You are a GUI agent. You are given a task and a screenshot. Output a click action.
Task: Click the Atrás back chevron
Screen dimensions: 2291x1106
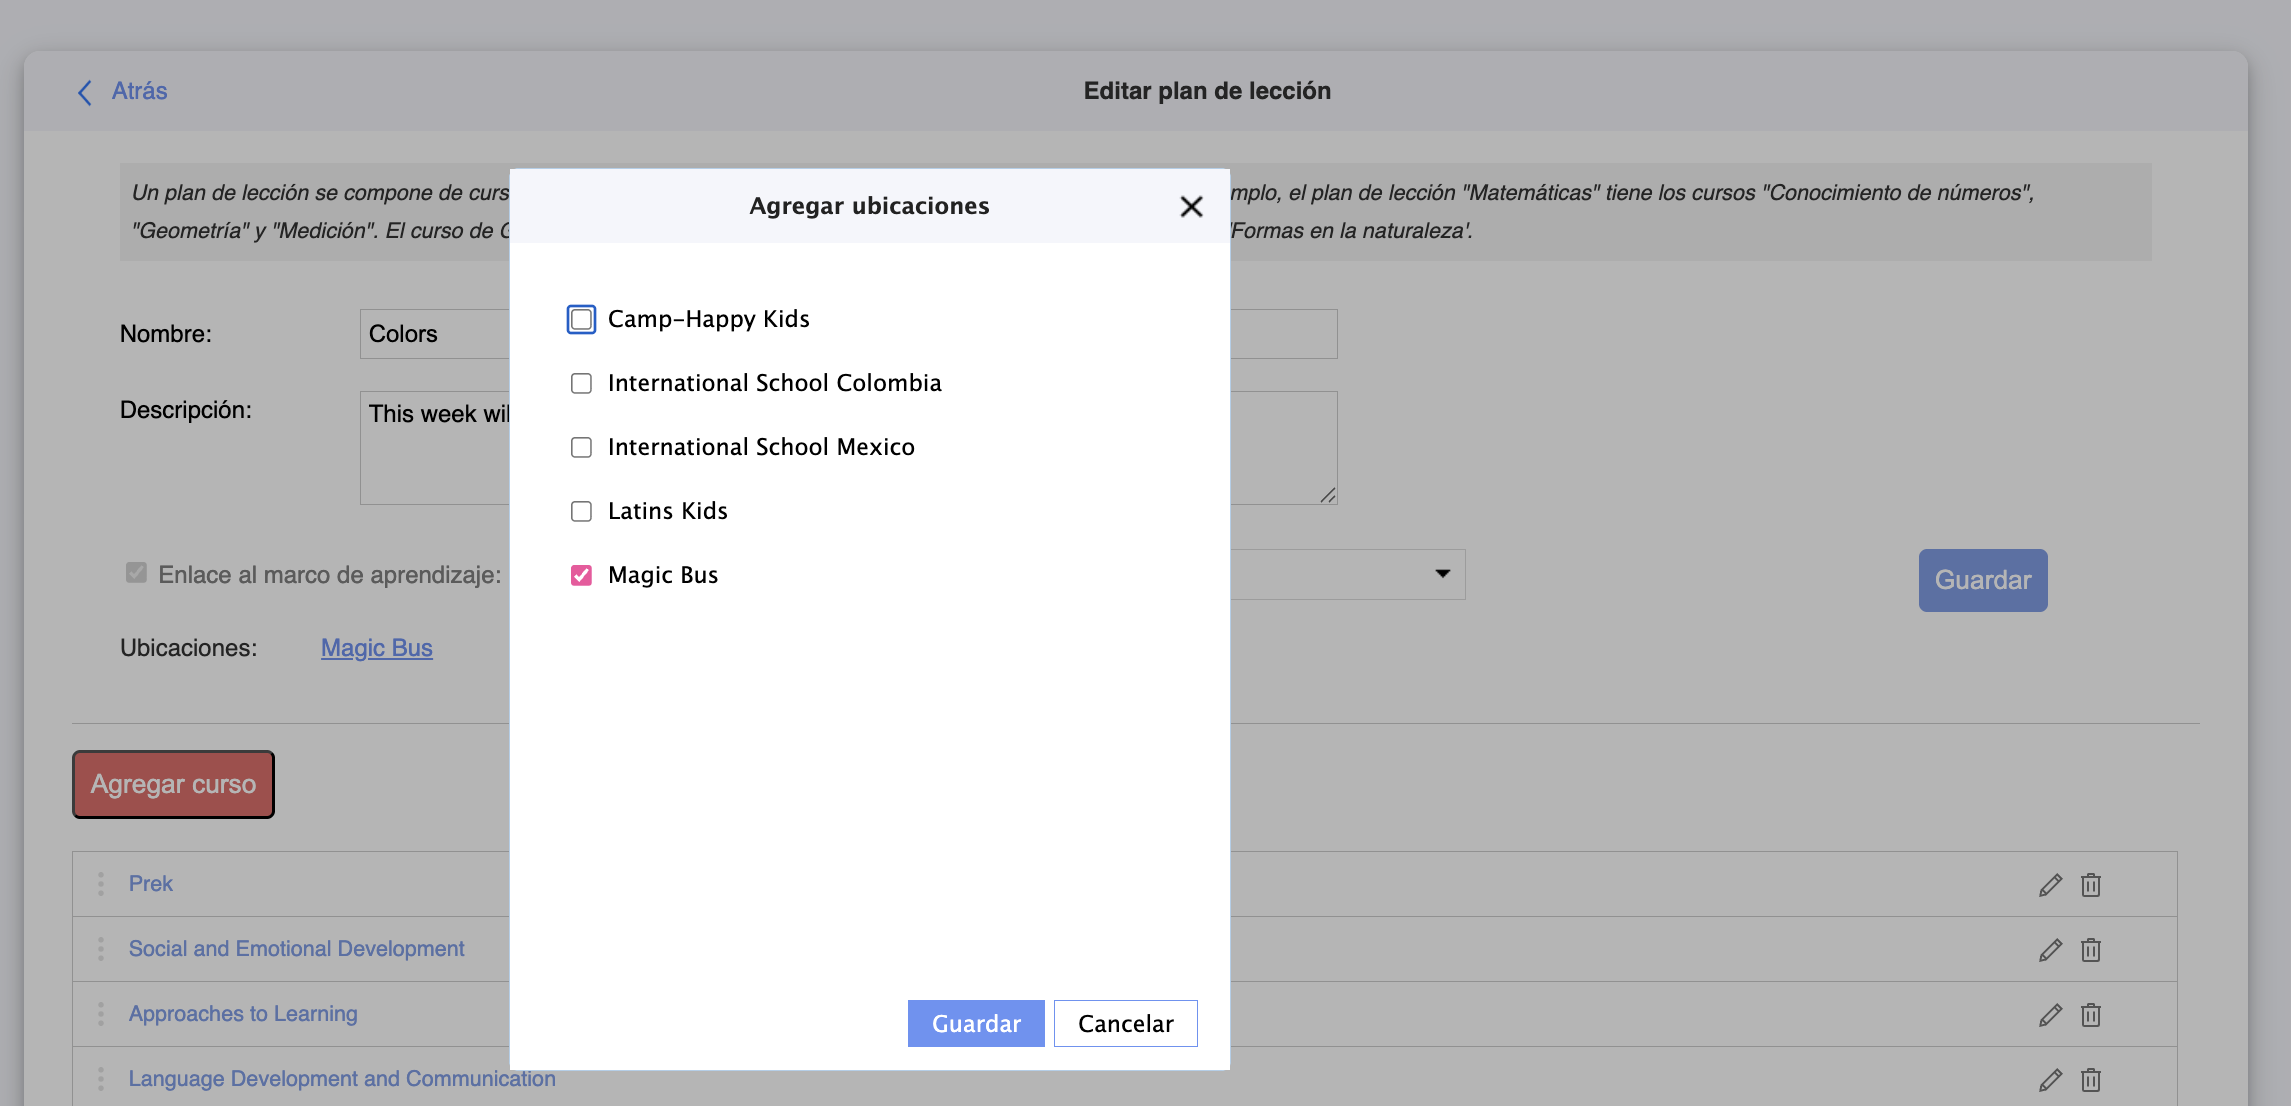click(86, 92)
